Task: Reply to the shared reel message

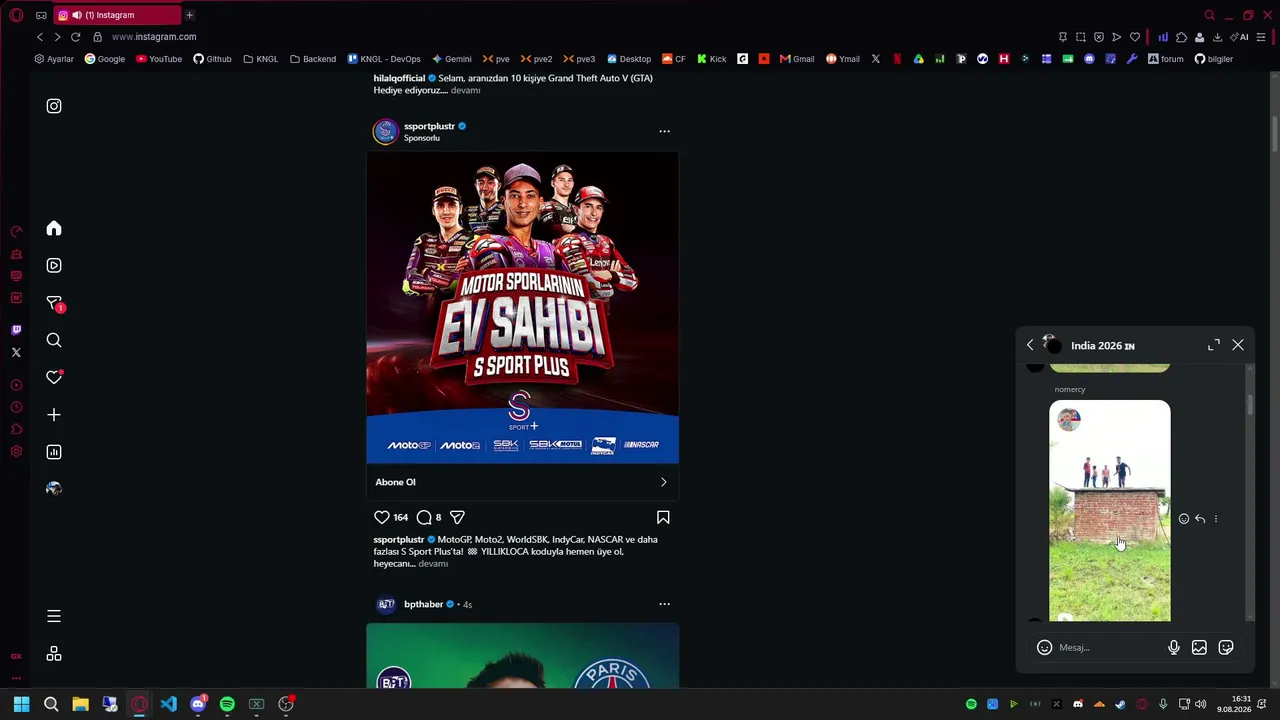Action: coord(1200,519)
